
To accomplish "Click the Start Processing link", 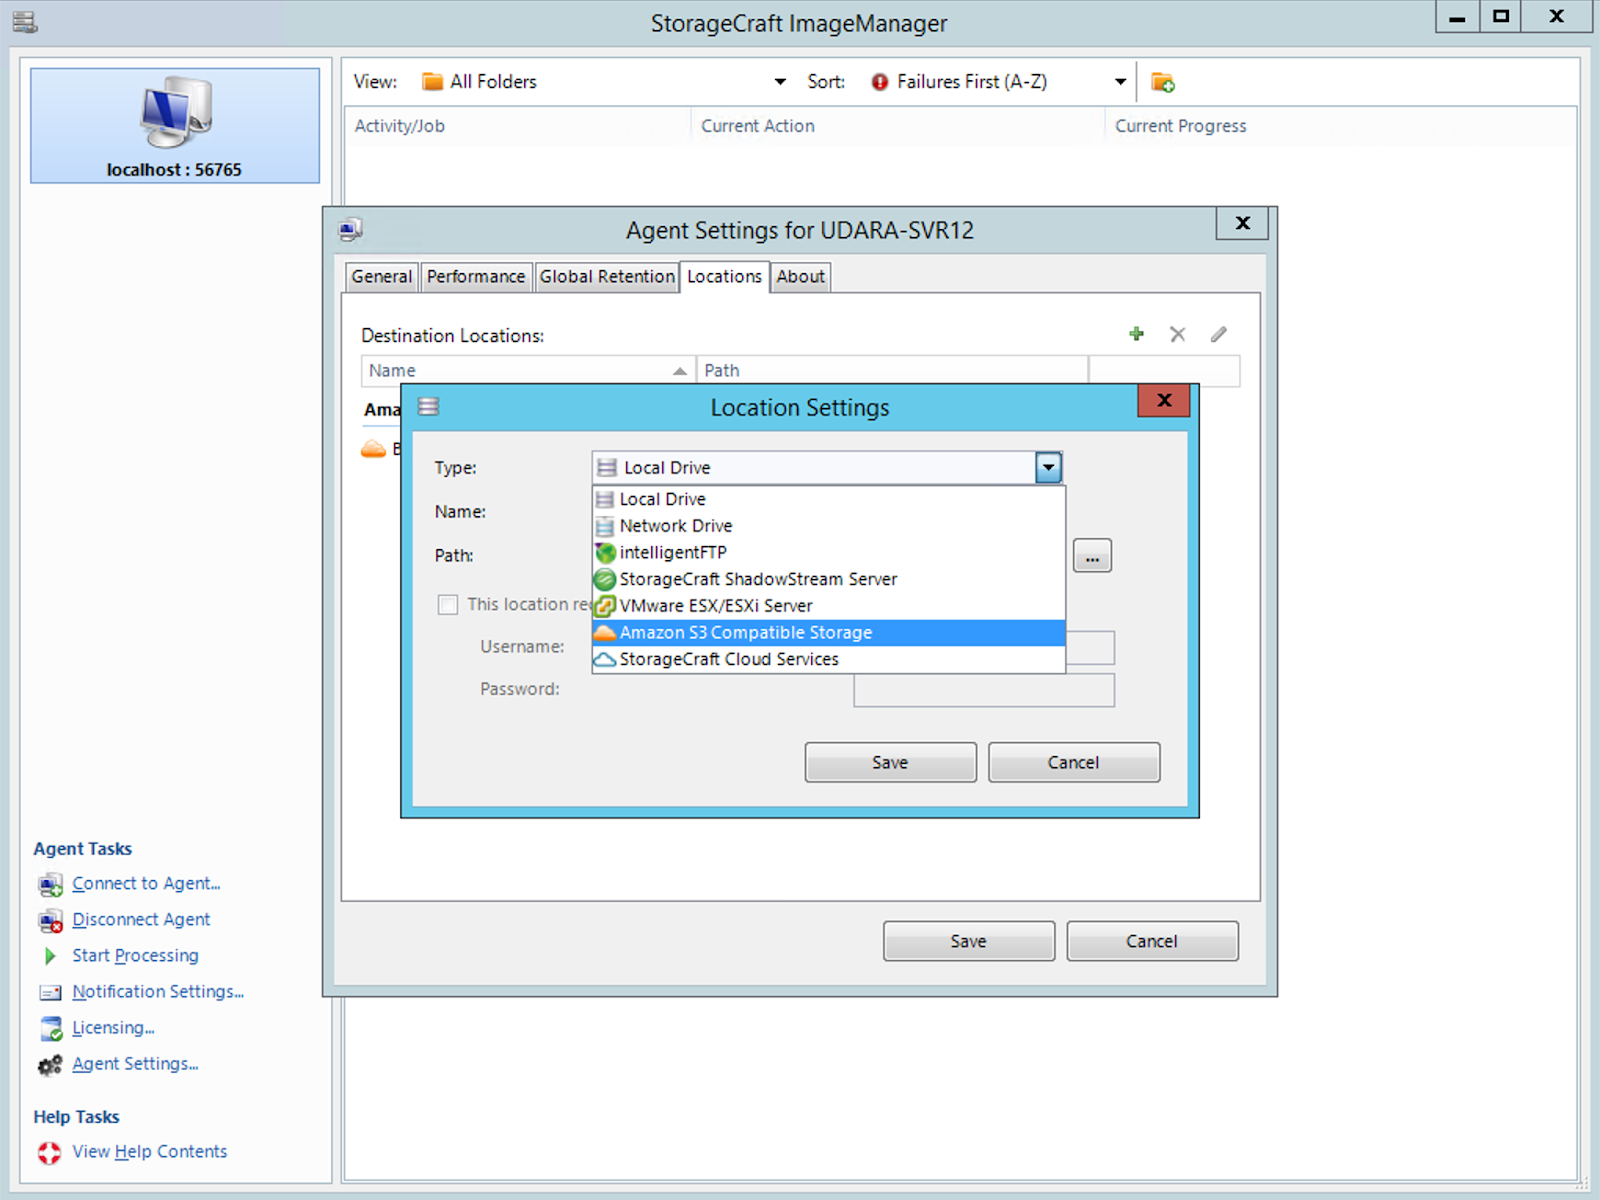I will click(x=135, y=956).
